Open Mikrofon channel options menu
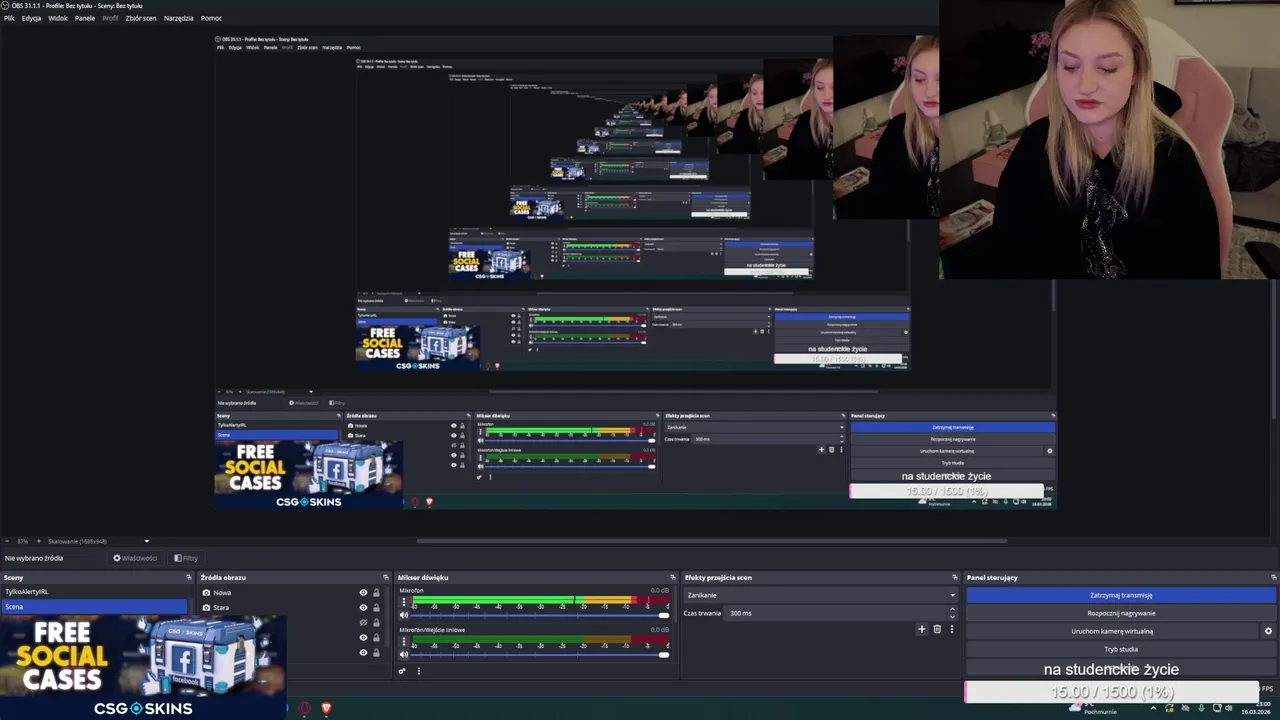The image size is (1280, 720). 404,603
